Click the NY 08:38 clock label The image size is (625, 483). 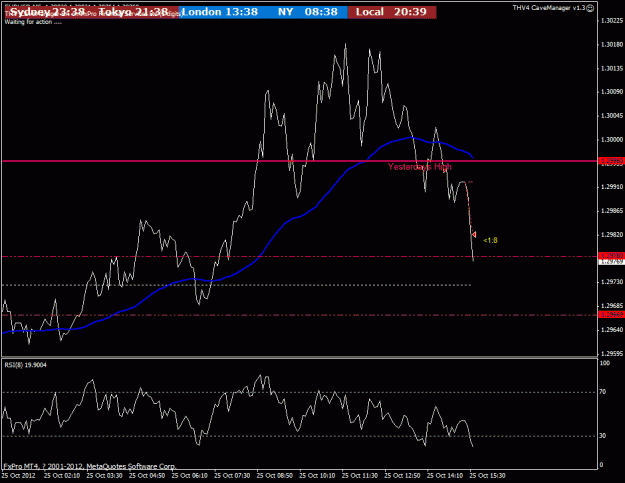[308, 12]
